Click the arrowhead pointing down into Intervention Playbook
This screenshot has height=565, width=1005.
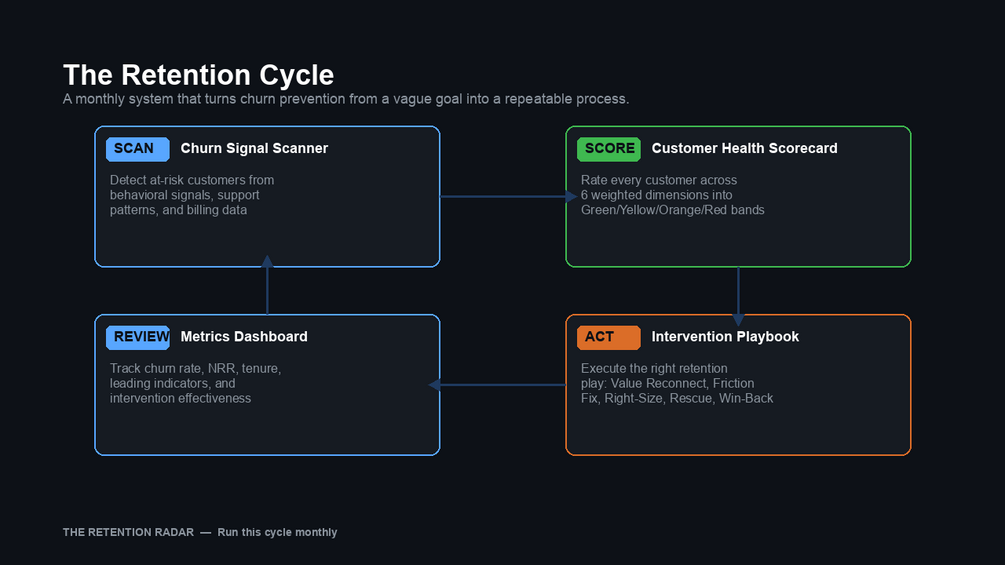[738, 317]
